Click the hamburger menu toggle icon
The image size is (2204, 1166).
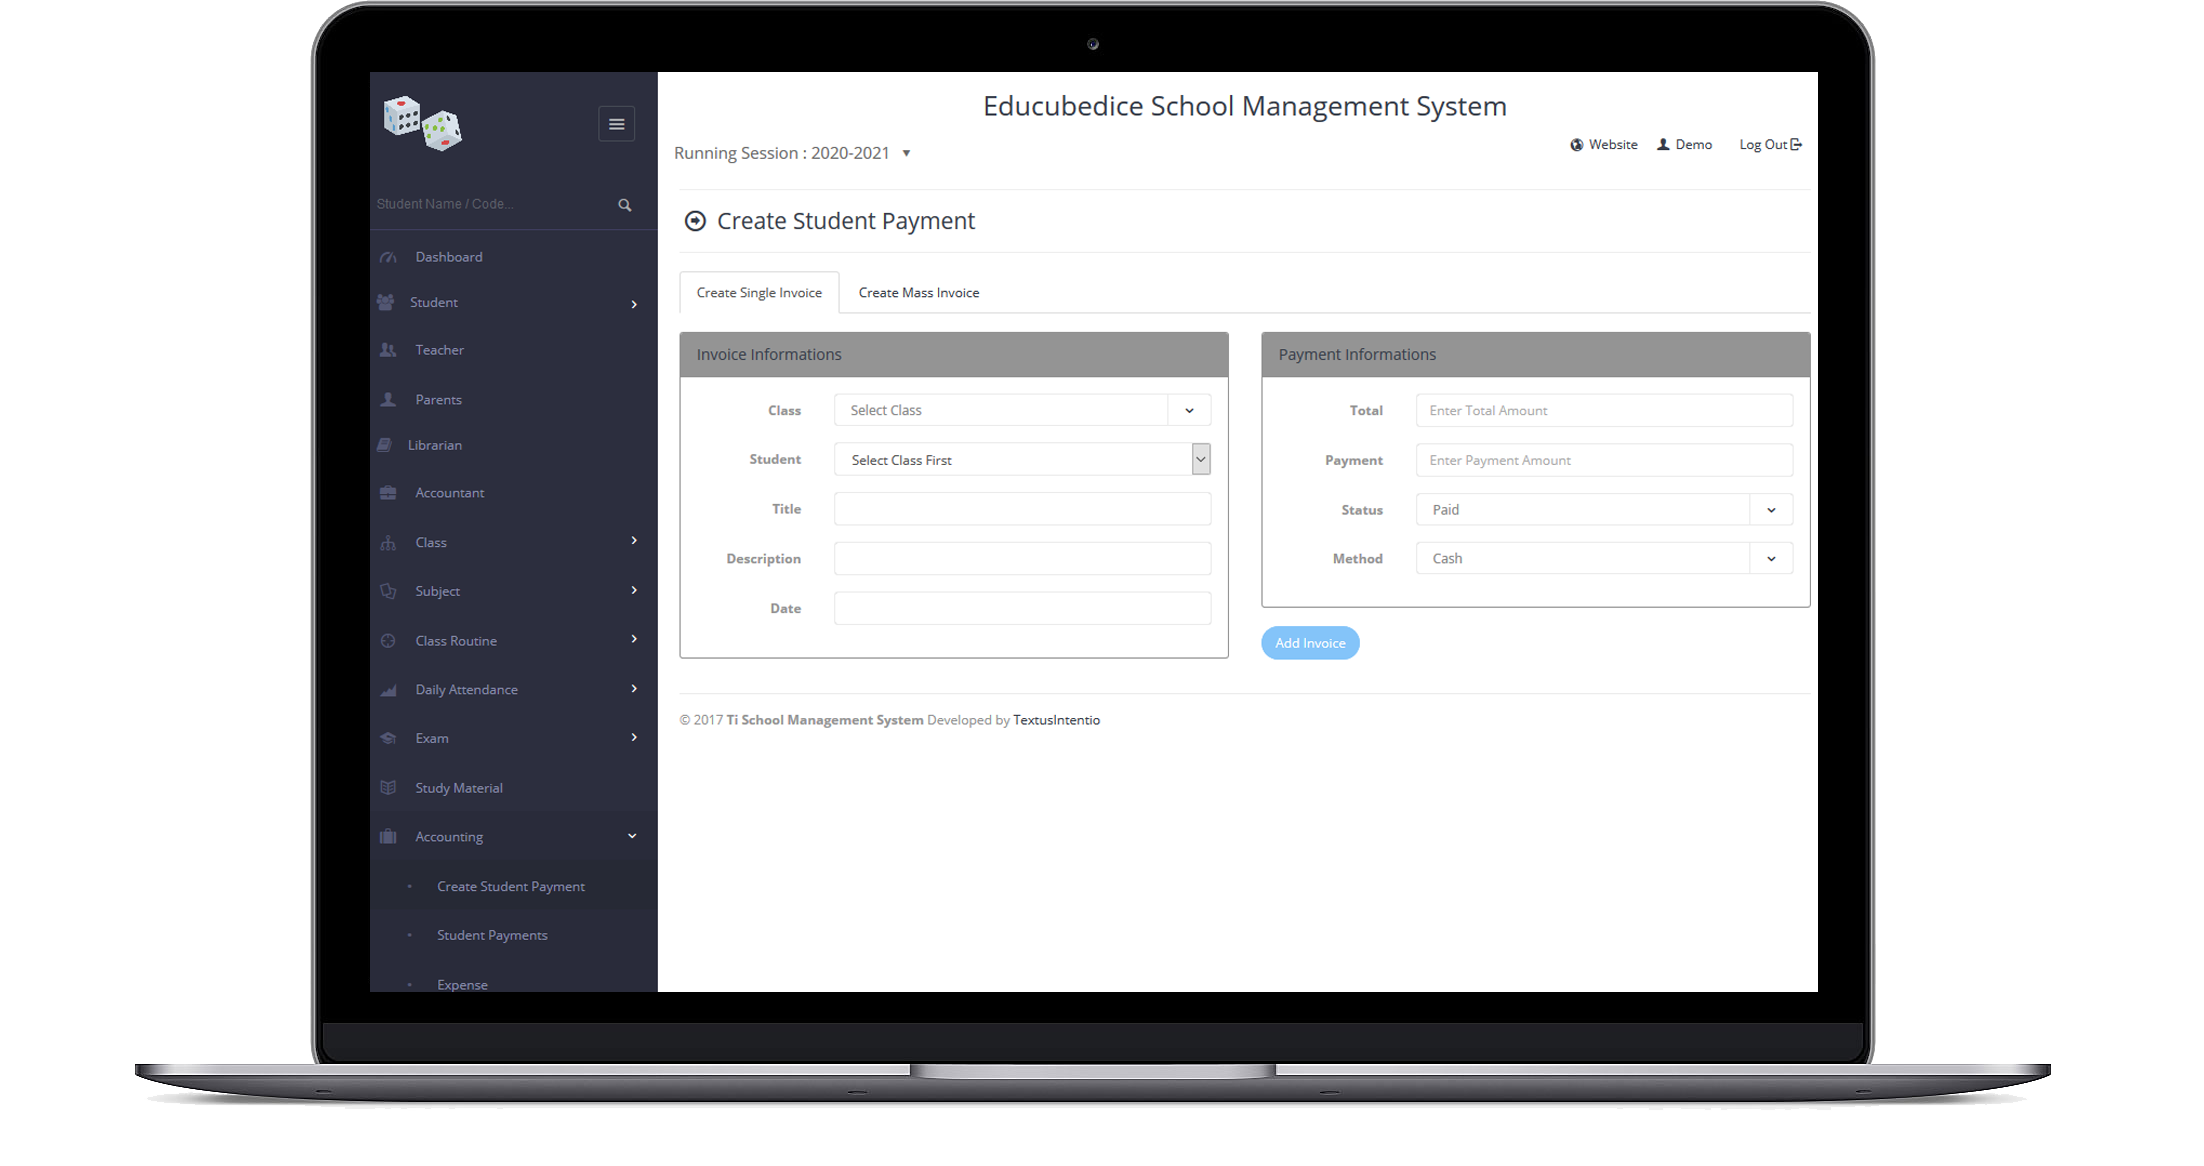[616, 124]
